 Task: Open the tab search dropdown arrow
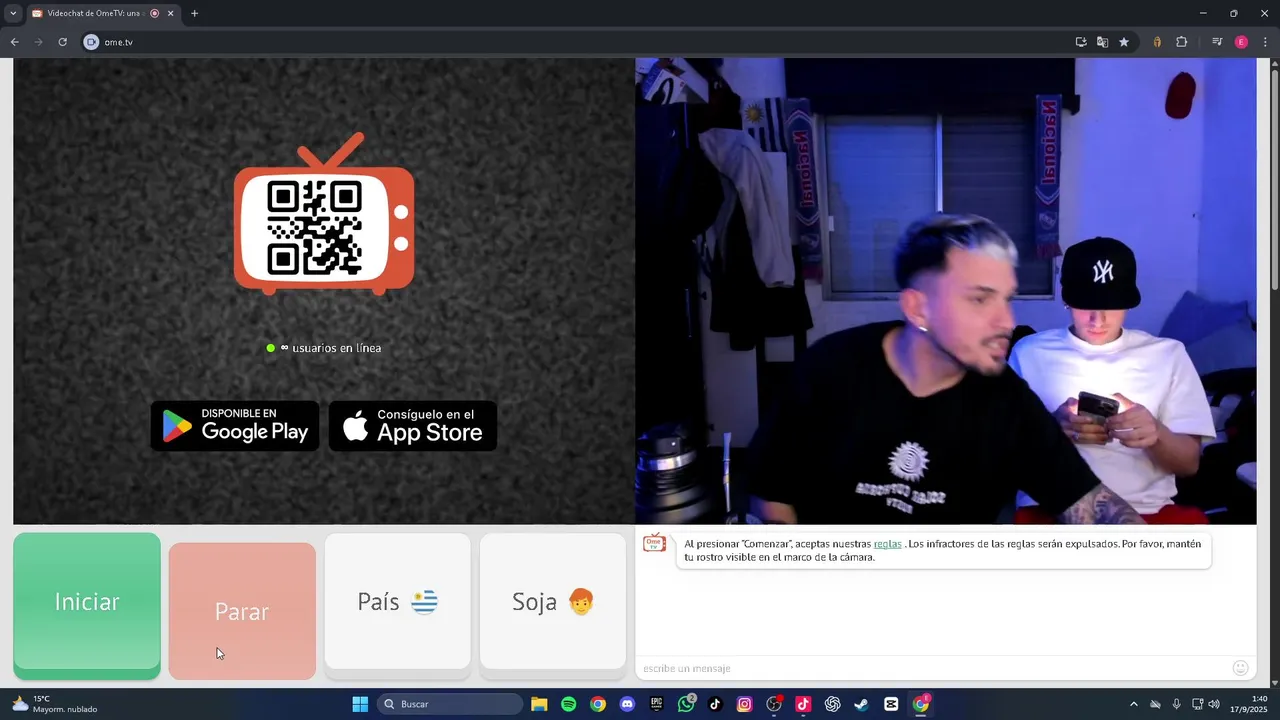[x=12, y=13]
